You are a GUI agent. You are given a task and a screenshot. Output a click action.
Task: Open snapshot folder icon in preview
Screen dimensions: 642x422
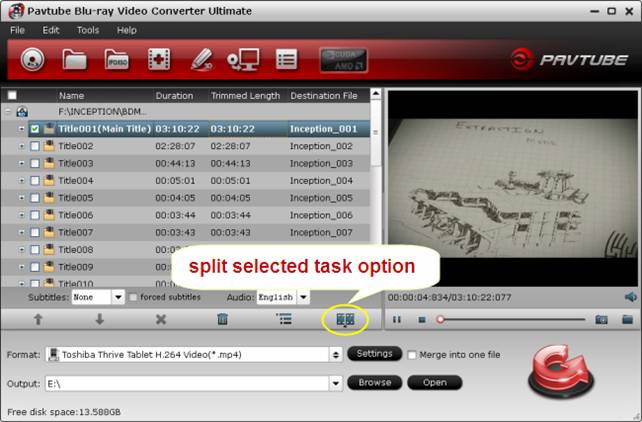[627, 319]
